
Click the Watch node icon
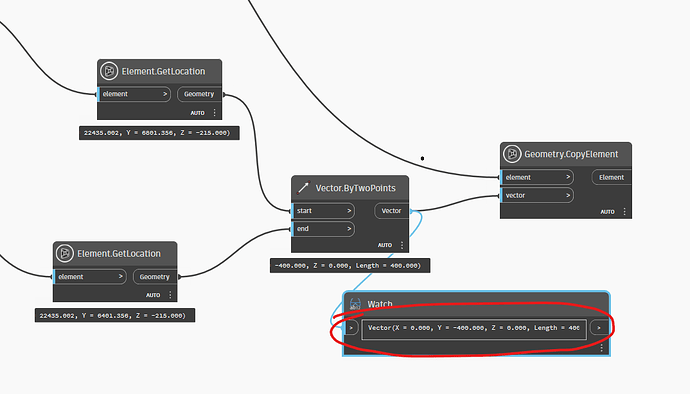click(x=355, y=304)
